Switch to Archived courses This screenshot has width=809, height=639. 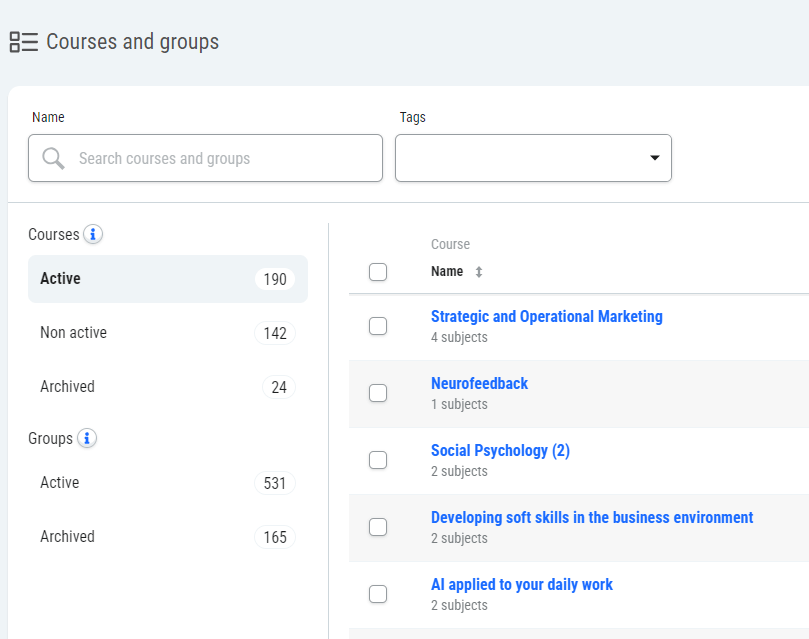click(x=167, y=387)
